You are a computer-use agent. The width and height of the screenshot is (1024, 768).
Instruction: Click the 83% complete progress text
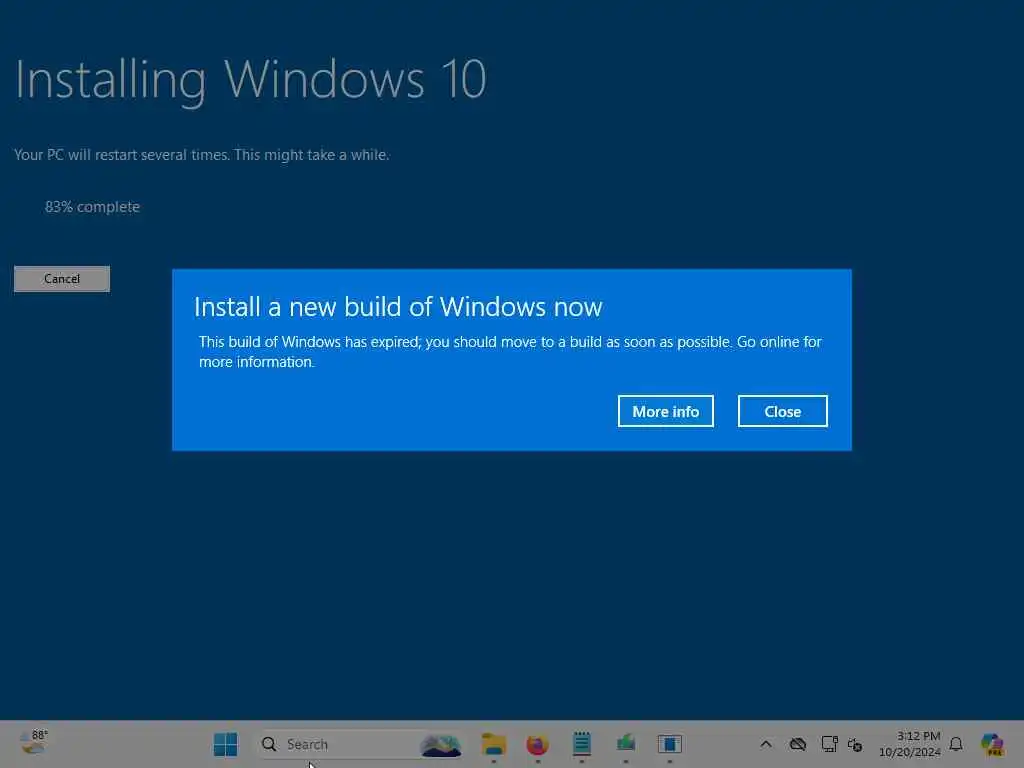click(x=92, y=207)
